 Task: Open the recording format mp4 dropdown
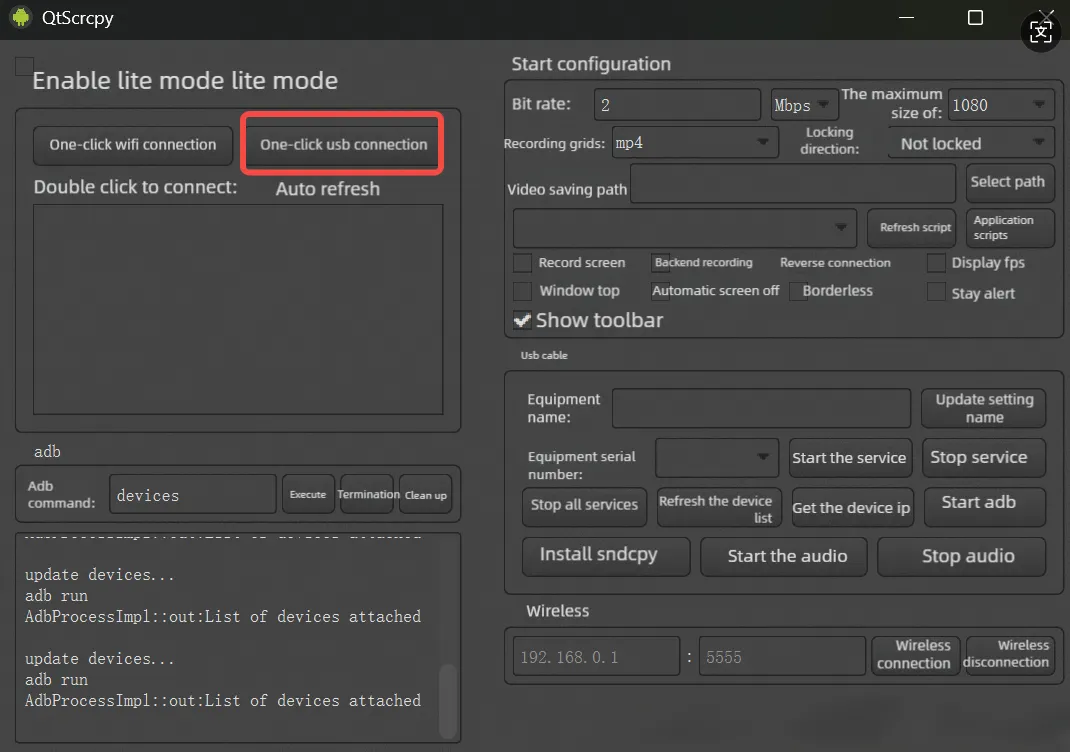[695, 143]
